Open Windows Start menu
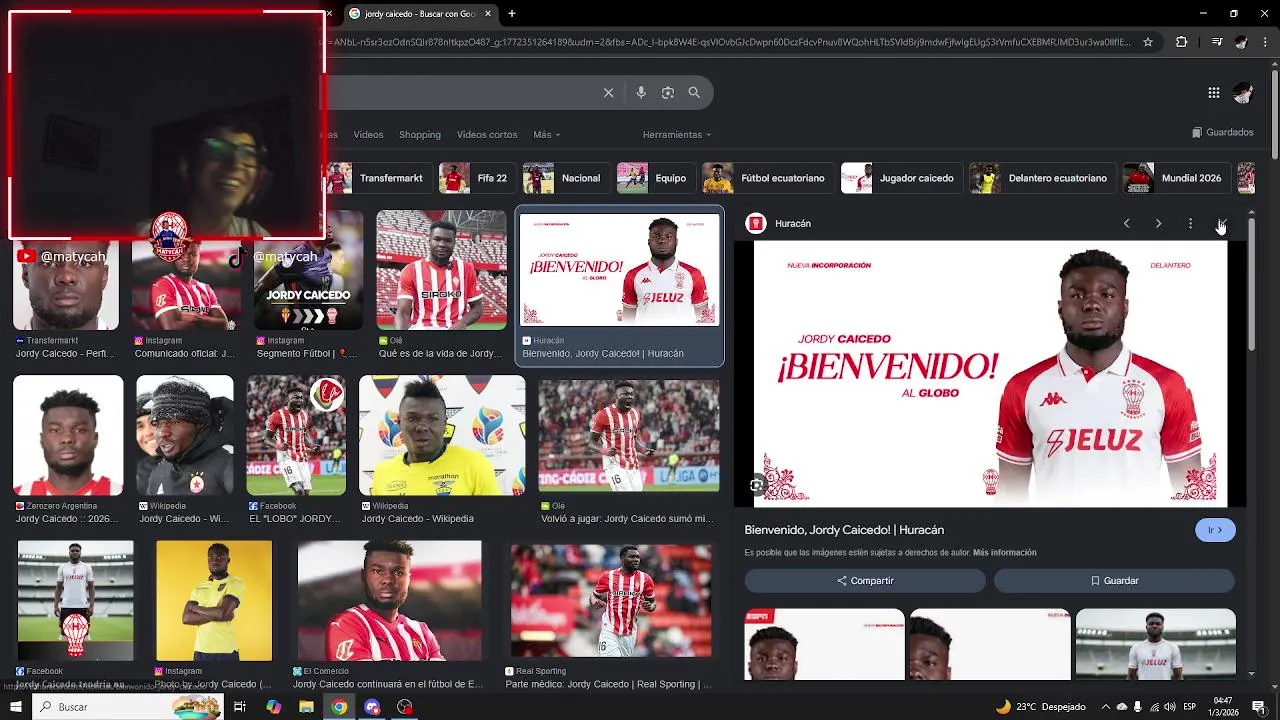Viewport: 1280px width, 720px height. click(x=15, y=707)
